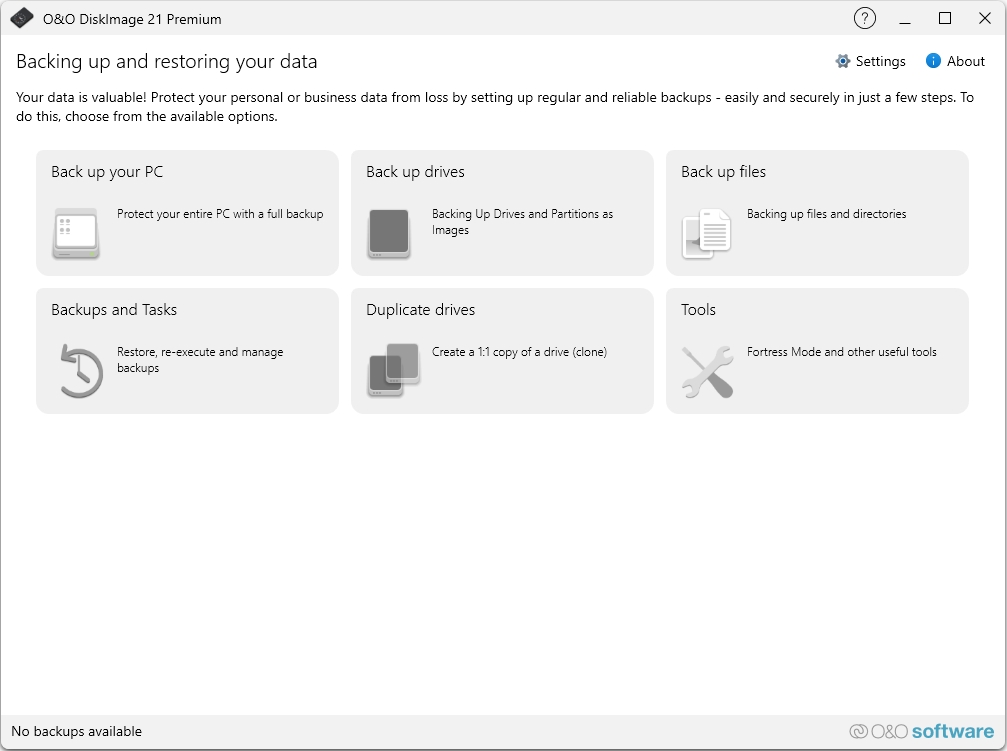Screen dimensions: 1007x751
Task: Click the overlapping drives clone icon
Action: [393, 370]
